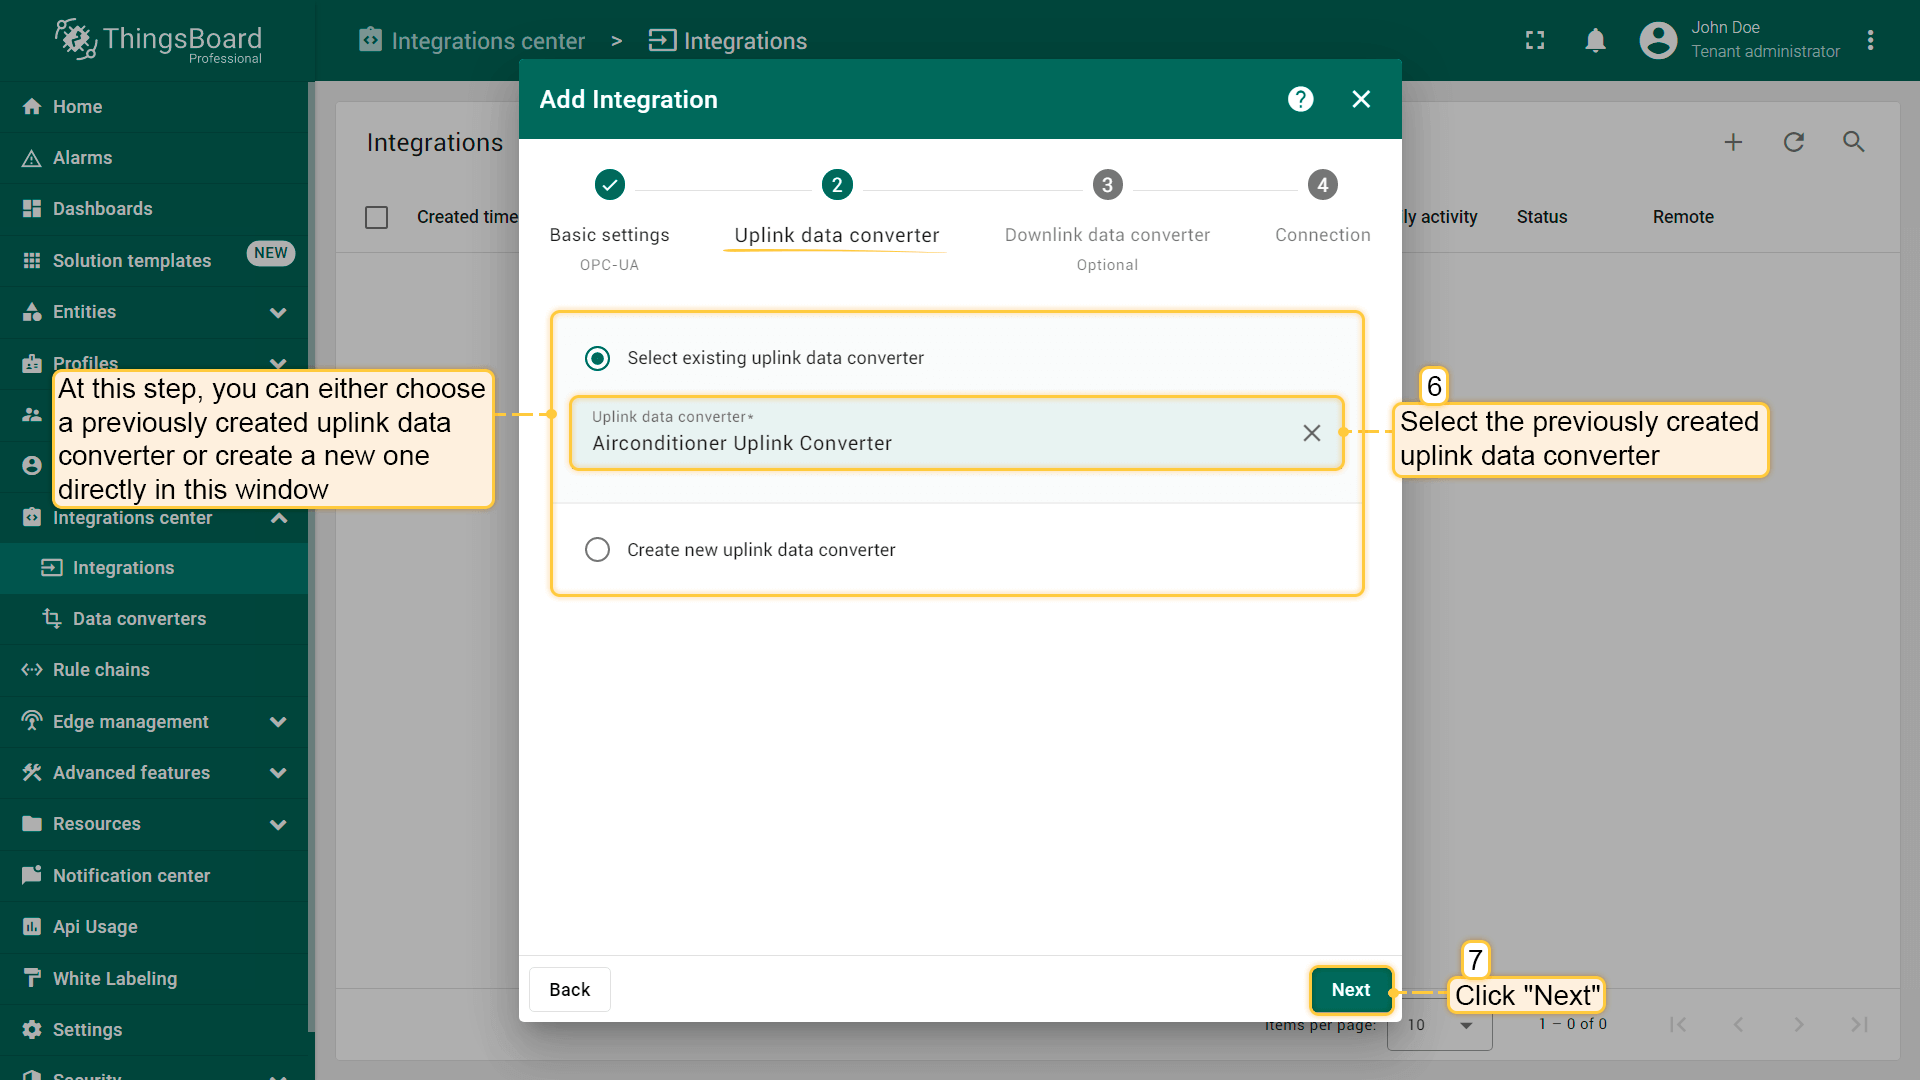Click the add integration plus icon

(x=1733, y=142)
